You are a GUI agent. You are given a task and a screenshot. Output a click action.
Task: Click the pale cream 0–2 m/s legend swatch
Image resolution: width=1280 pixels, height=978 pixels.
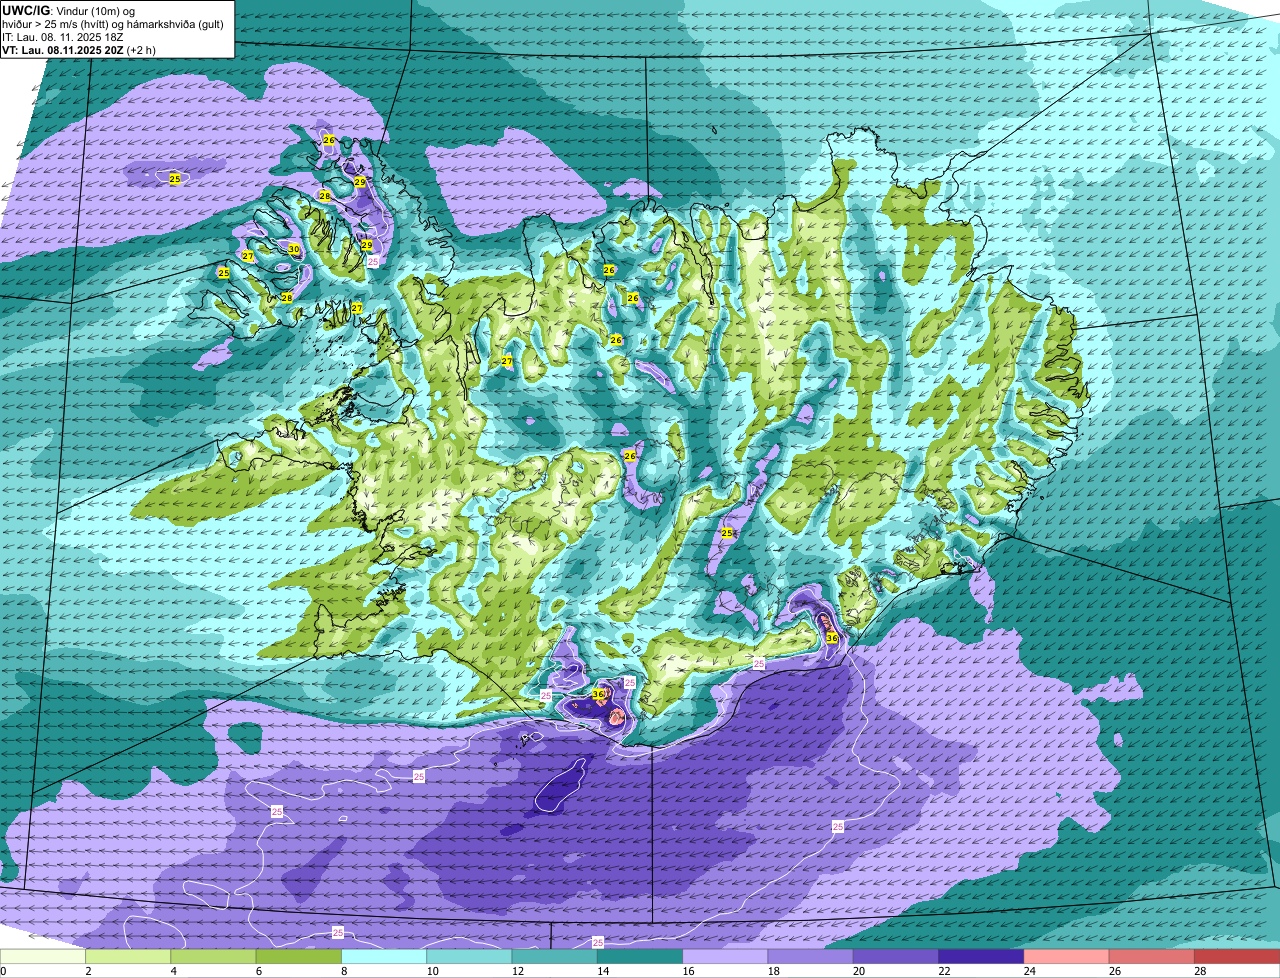click(x=43, y=957)
